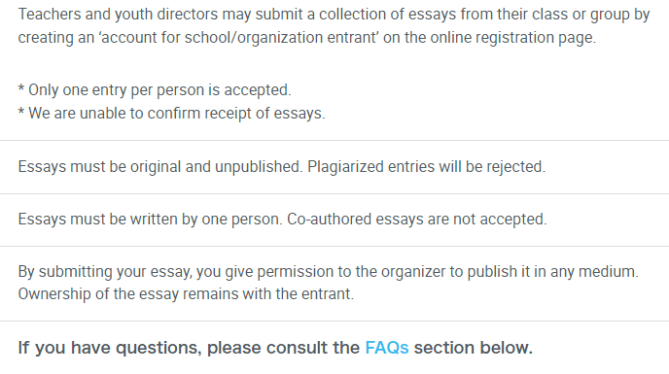Image resolution: width=669 pixels, height=374 pixels.
Task: Click the 'If you have questions' heading text
Action: (x=275, y=348)
